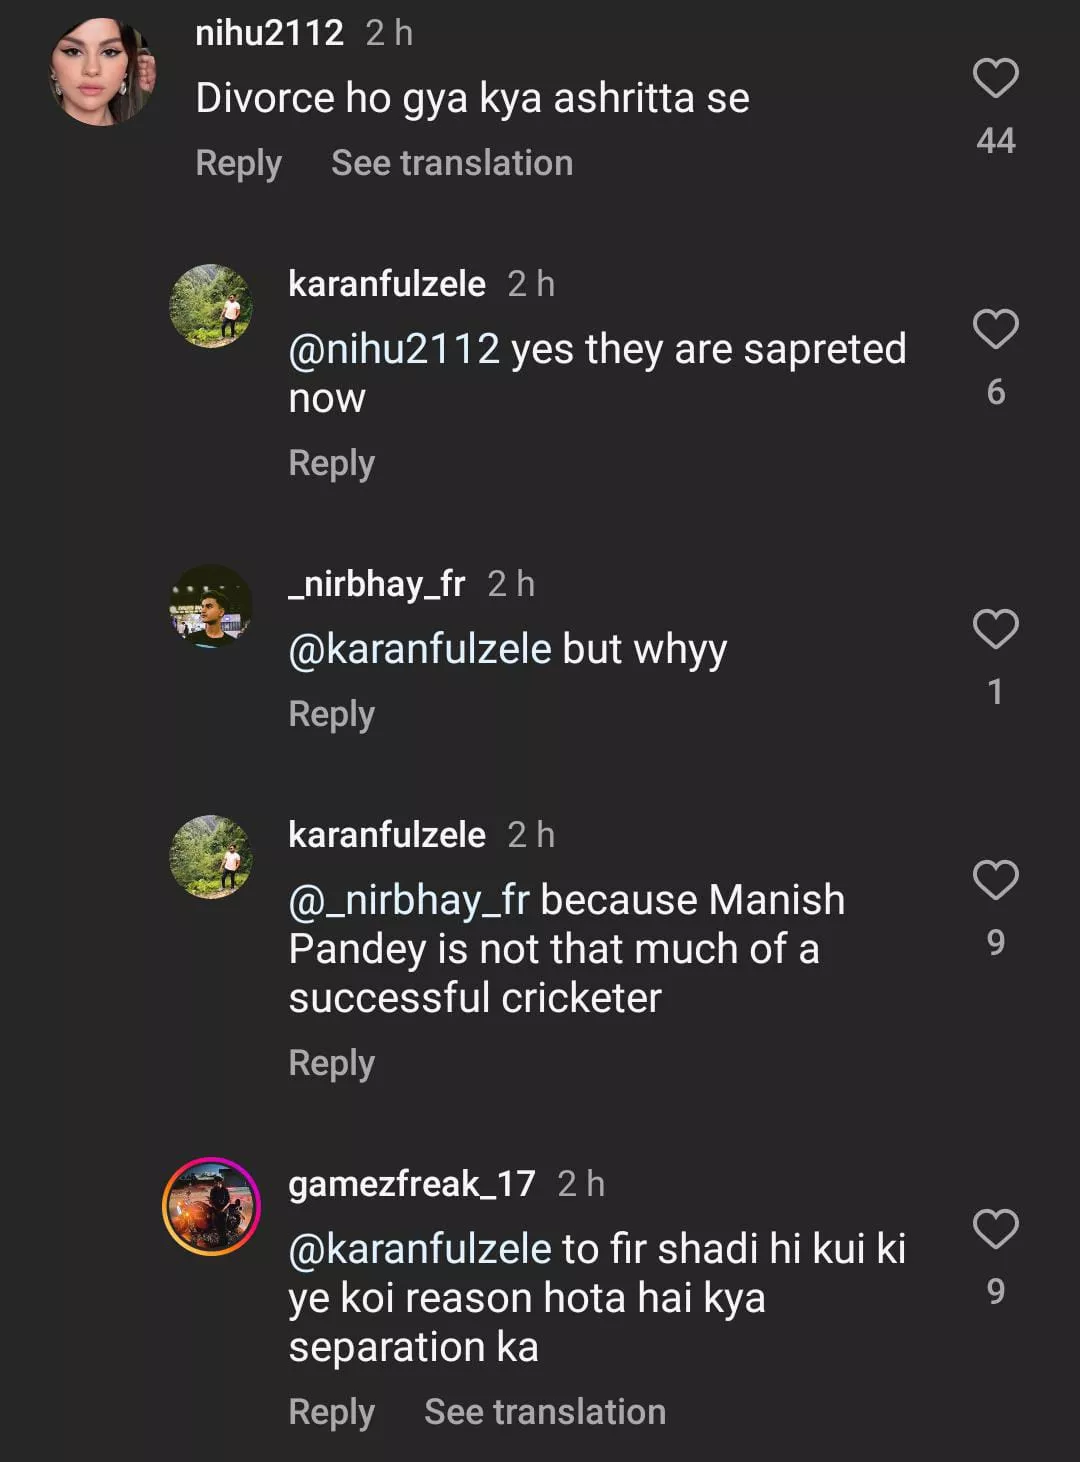This screenshot has height=1462, width=1080.
Task: Tap the @_nirbhay_fr mention link
Action: [x=409, y=900]
